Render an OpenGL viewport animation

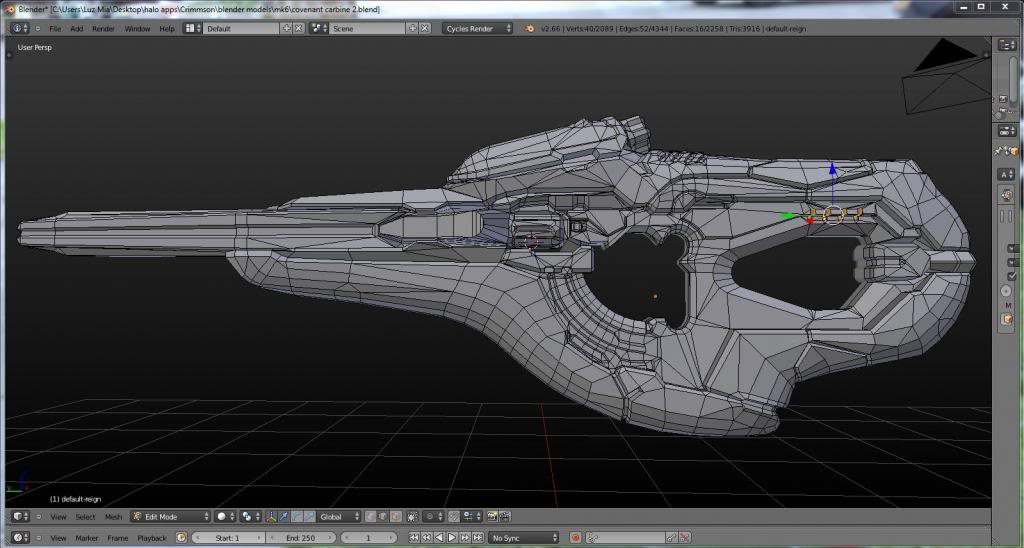[504, 517]
